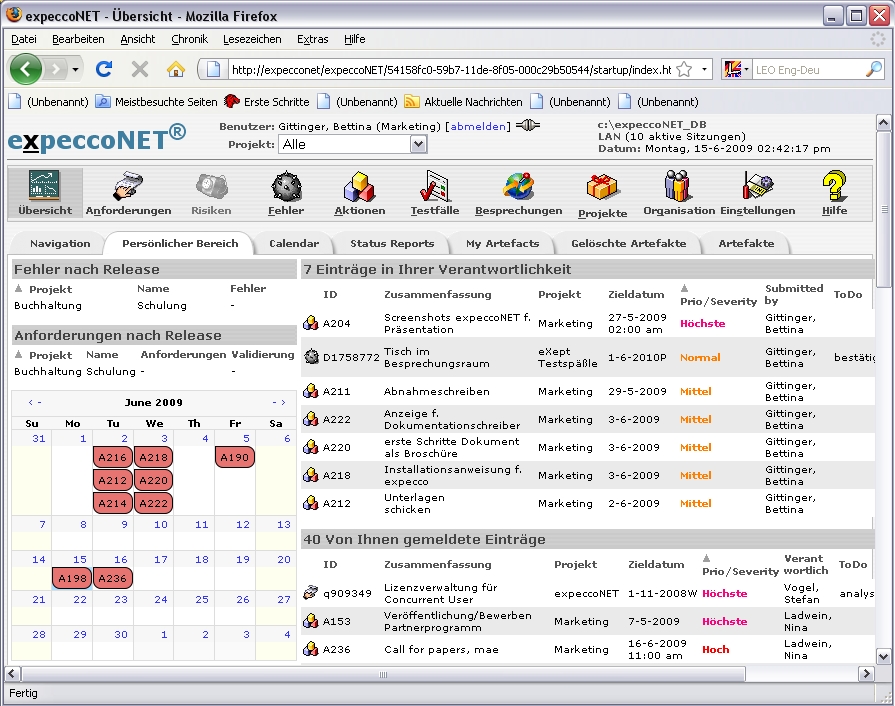This screenshot has width=895, height=706.
Task: Expand the Projekt 'Alle' dropdown
Action: pyautogui.click(x=418, y=145)
